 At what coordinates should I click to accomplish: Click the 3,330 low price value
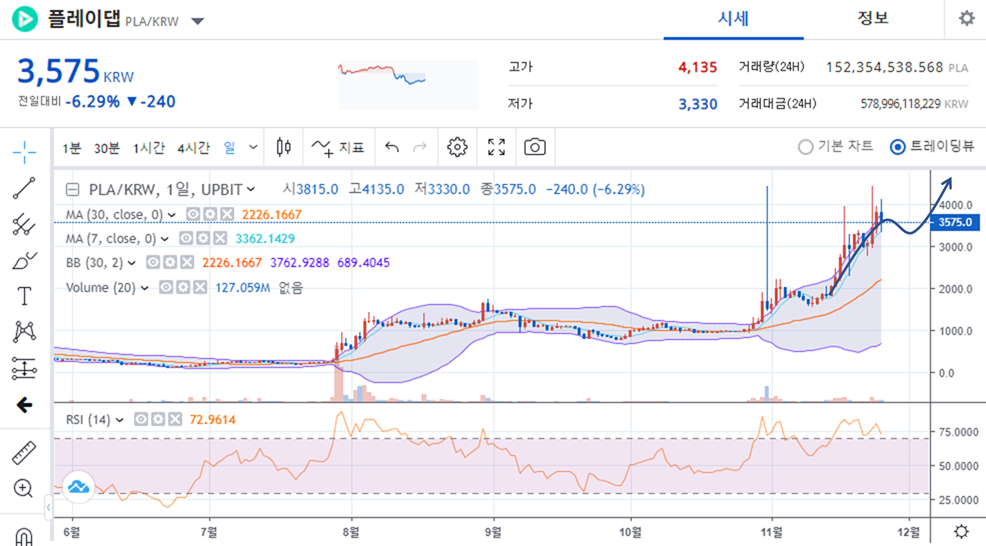[x=697, y=104]
